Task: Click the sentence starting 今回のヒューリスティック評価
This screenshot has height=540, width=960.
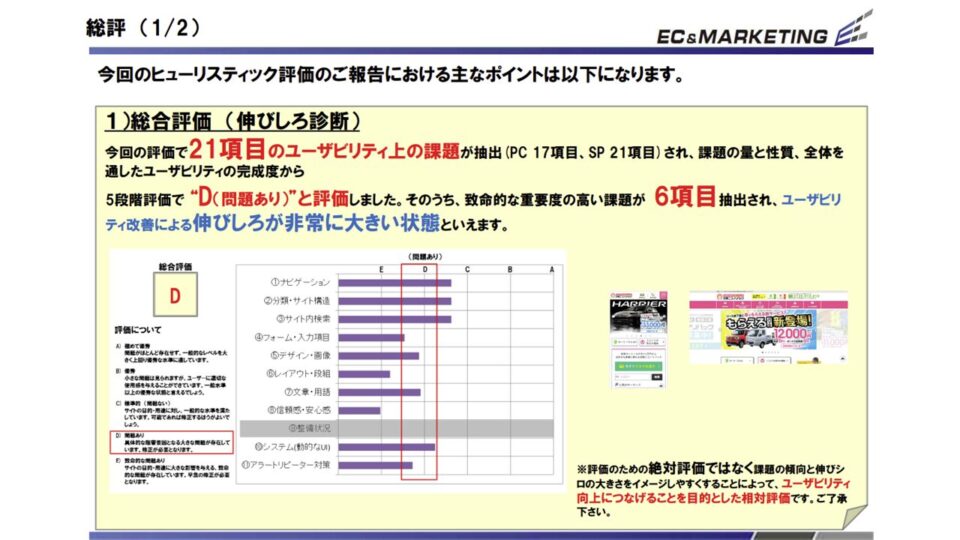Action: (x=390, y=75)
